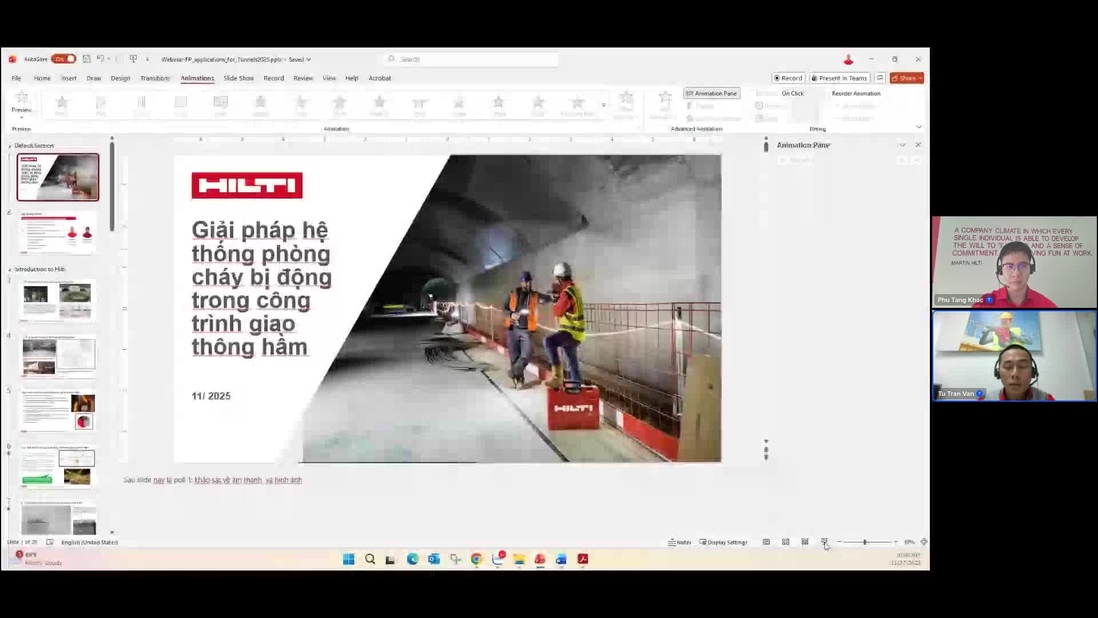Click the Save icon in title bar

(x=86, y=59)
